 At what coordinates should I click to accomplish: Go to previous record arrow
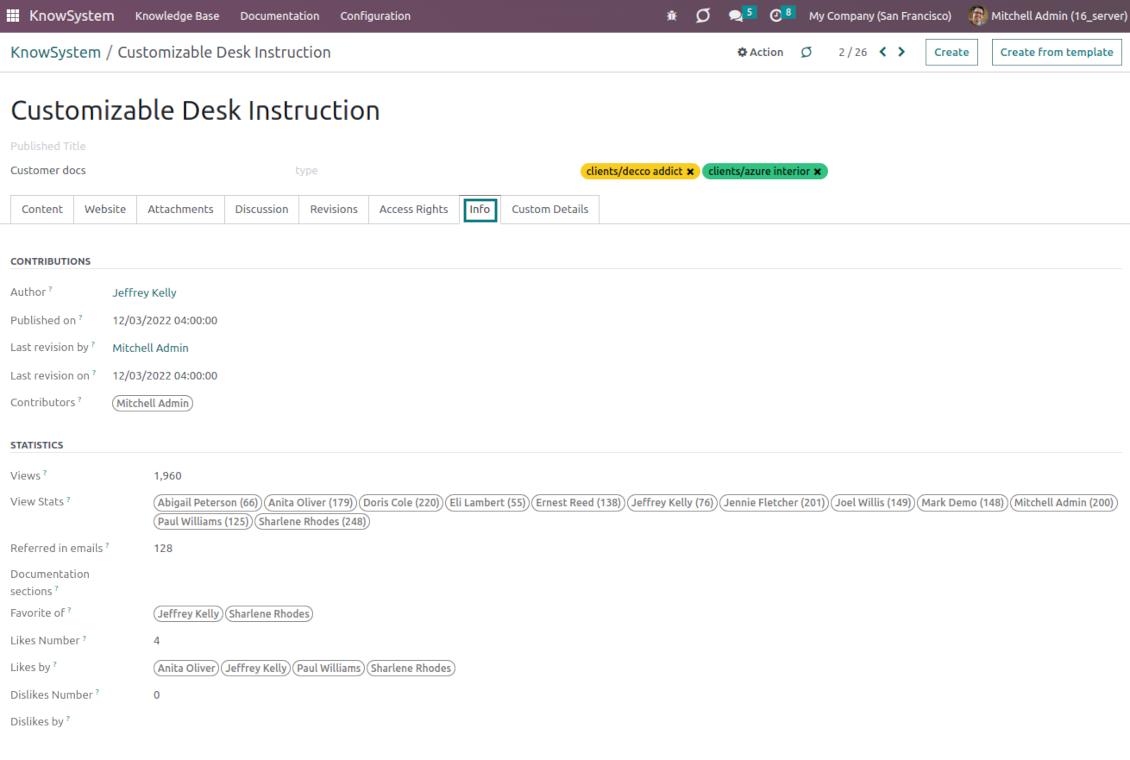click(x=883, y=52)
